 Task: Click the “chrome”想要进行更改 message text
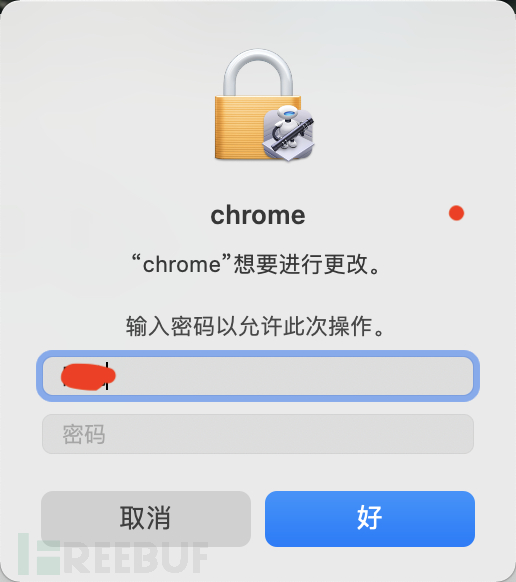point(257,264)
